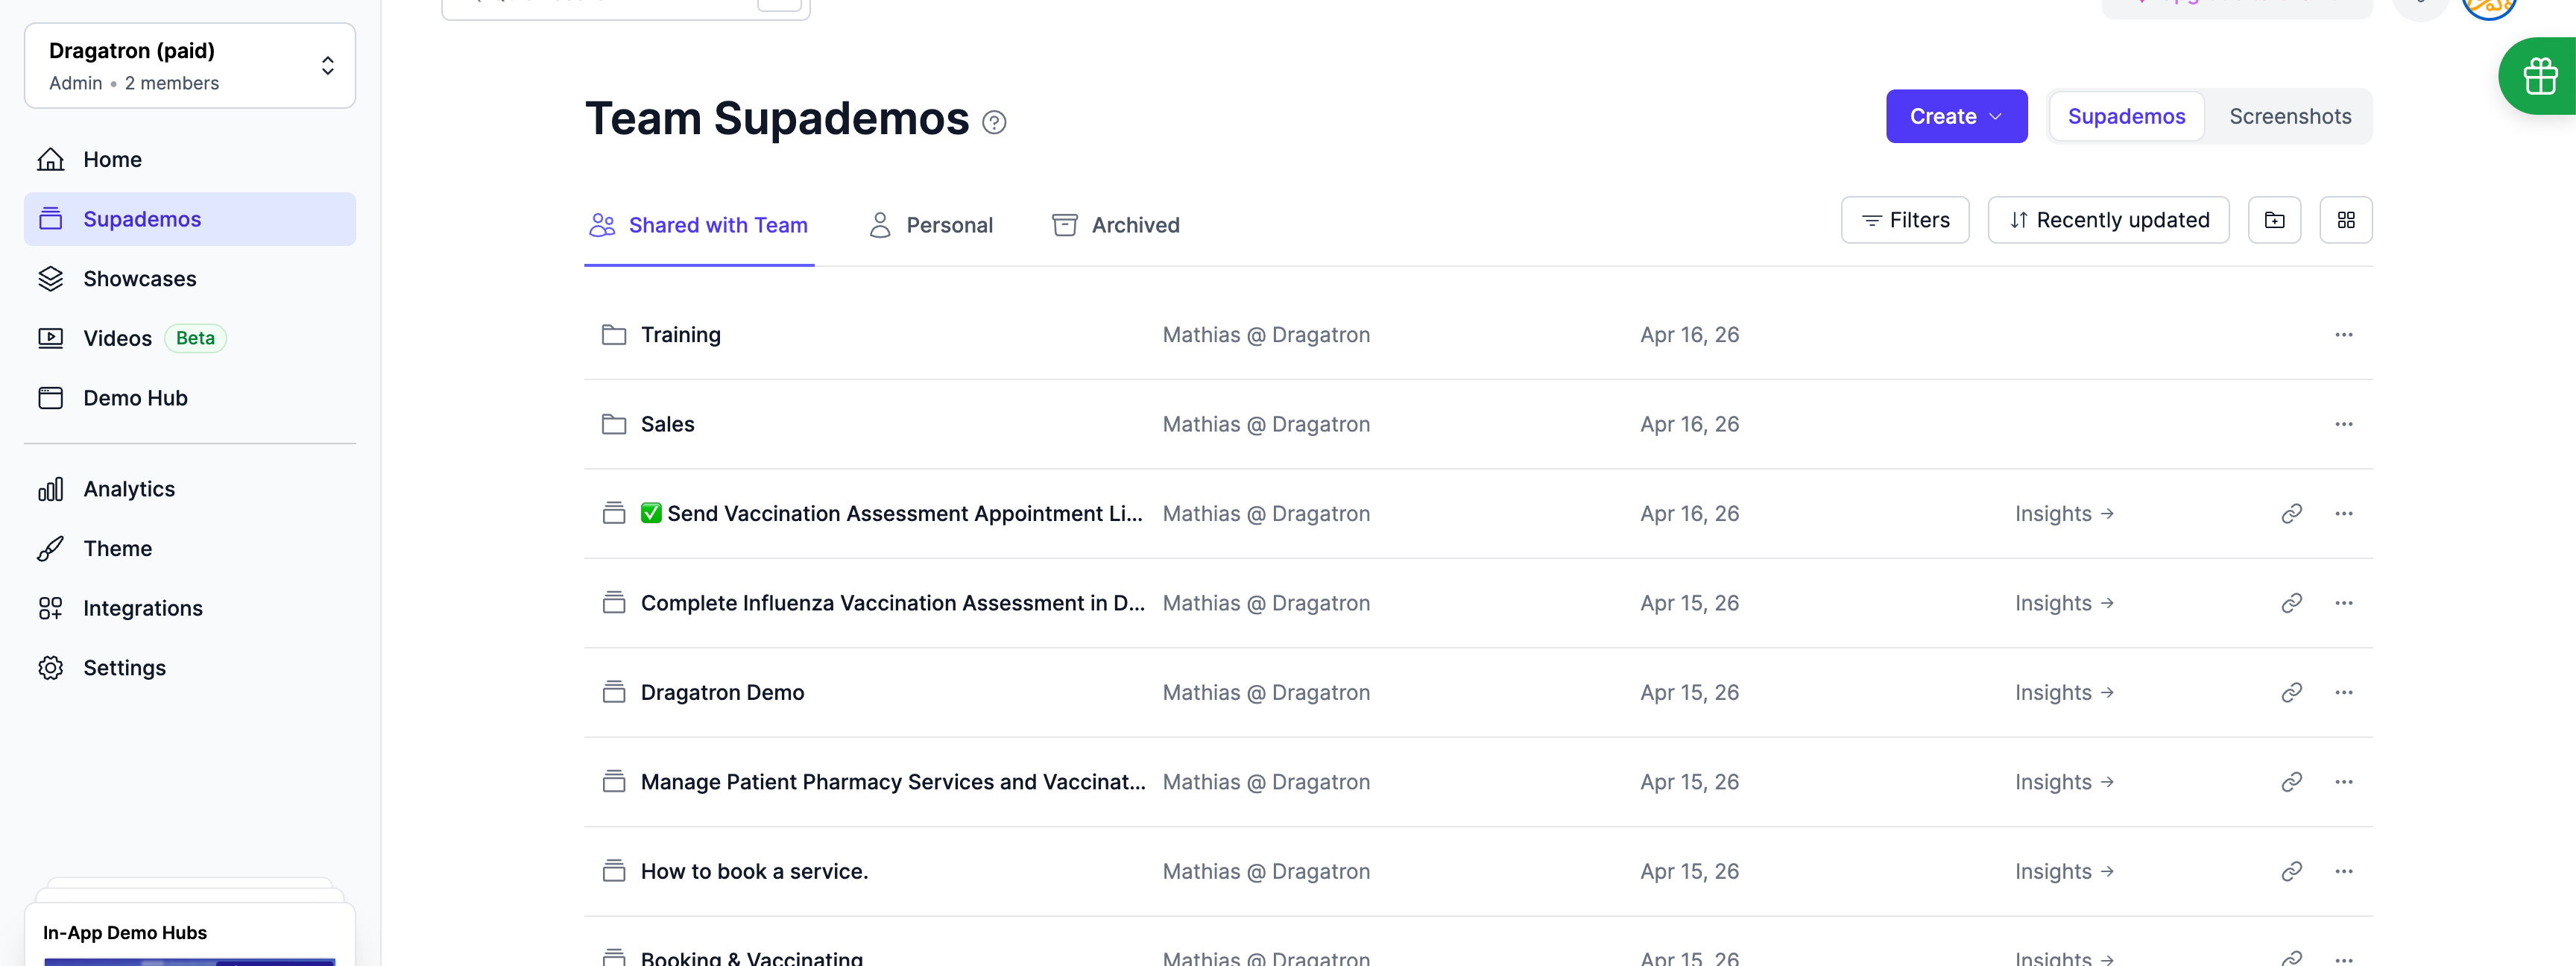
Task: Open the new folder icon button
Action: [x=2274, y=220]
